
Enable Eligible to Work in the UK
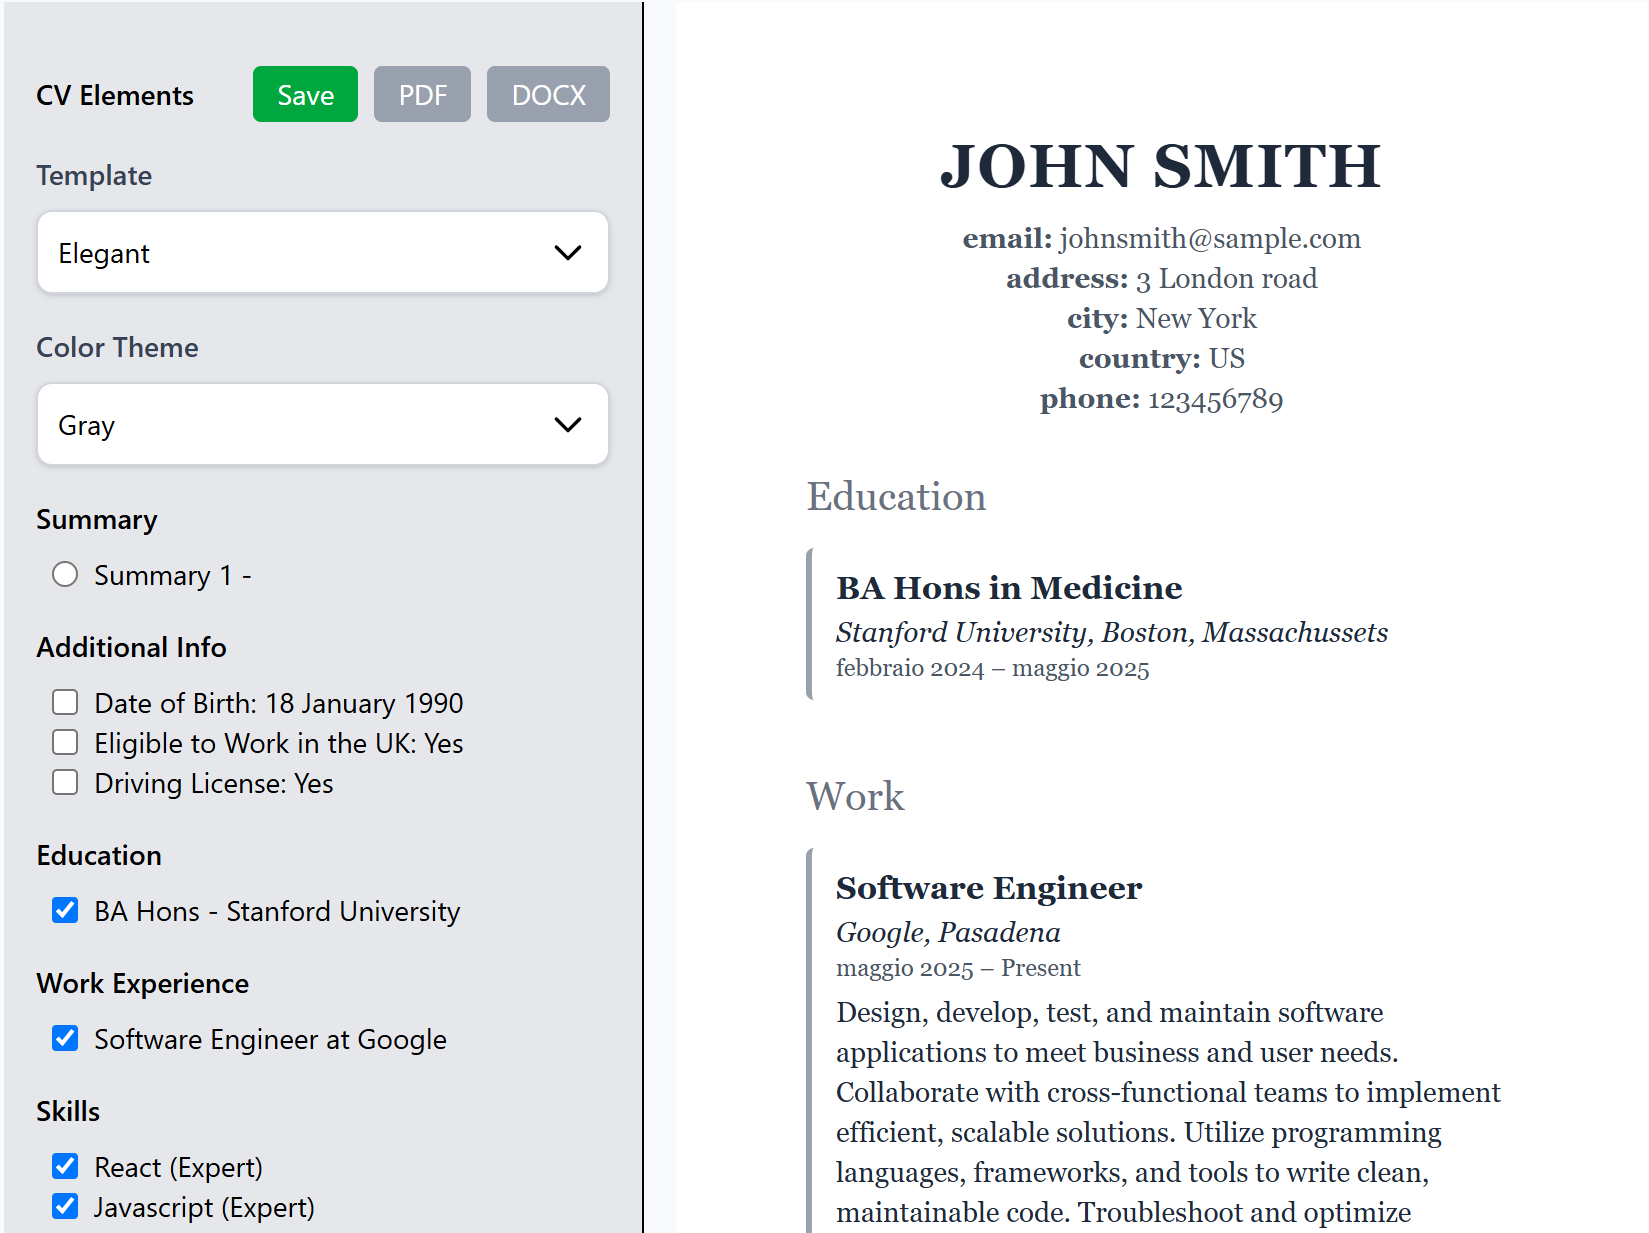click(x=65, y=742)
